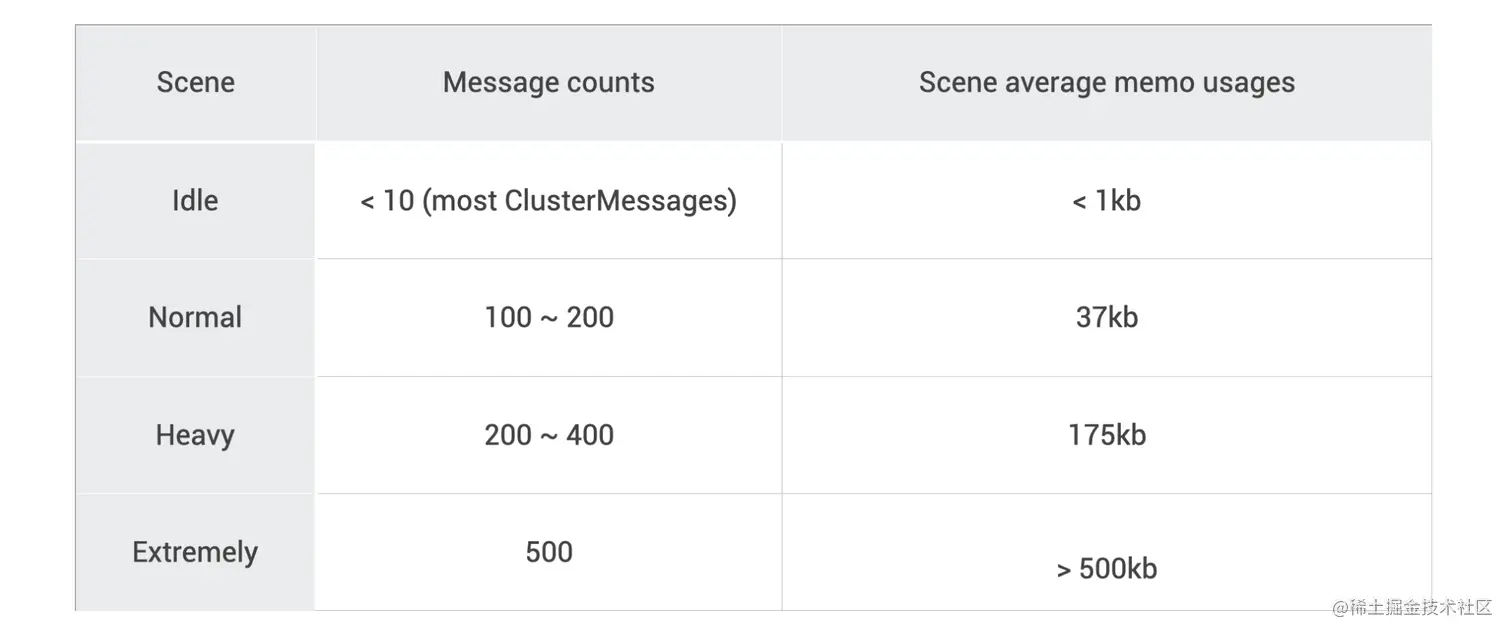Click the 稀土掘金技术社区 watermark text
The width and height of the screenshot is (1512, 637).
[1420, 608]
